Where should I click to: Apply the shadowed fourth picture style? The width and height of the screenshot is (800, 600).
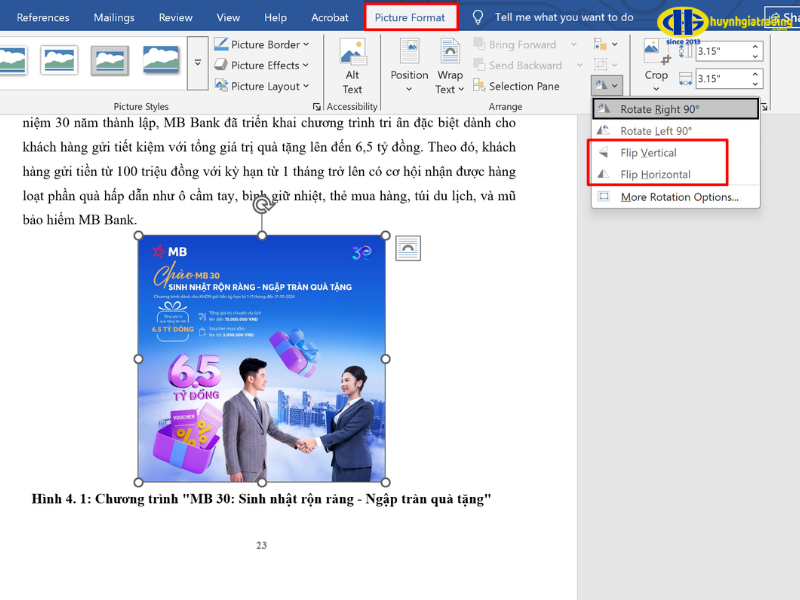(161, 60)
